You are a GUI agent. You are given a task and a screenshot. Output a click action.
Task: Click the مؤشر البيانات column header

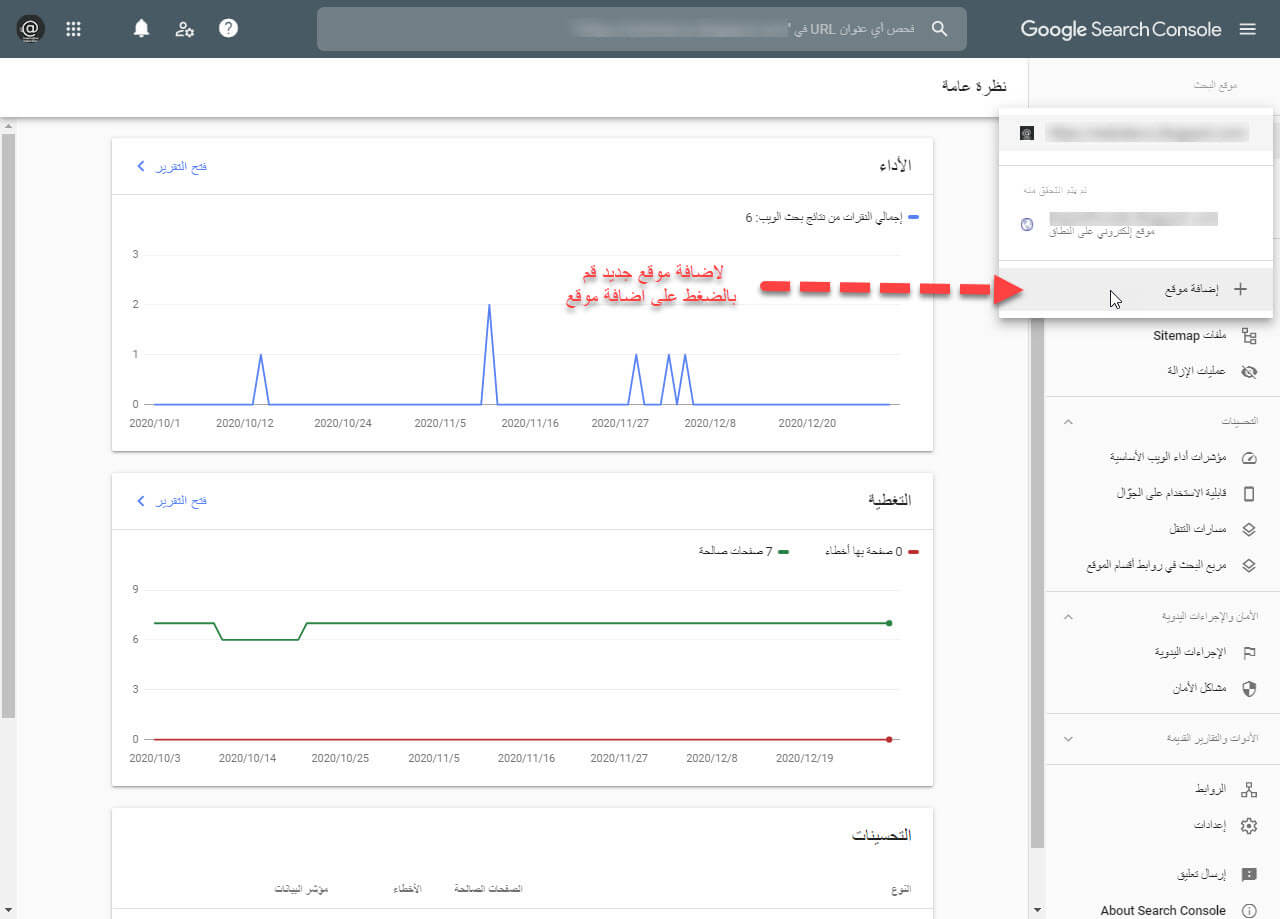click(302, 889)
